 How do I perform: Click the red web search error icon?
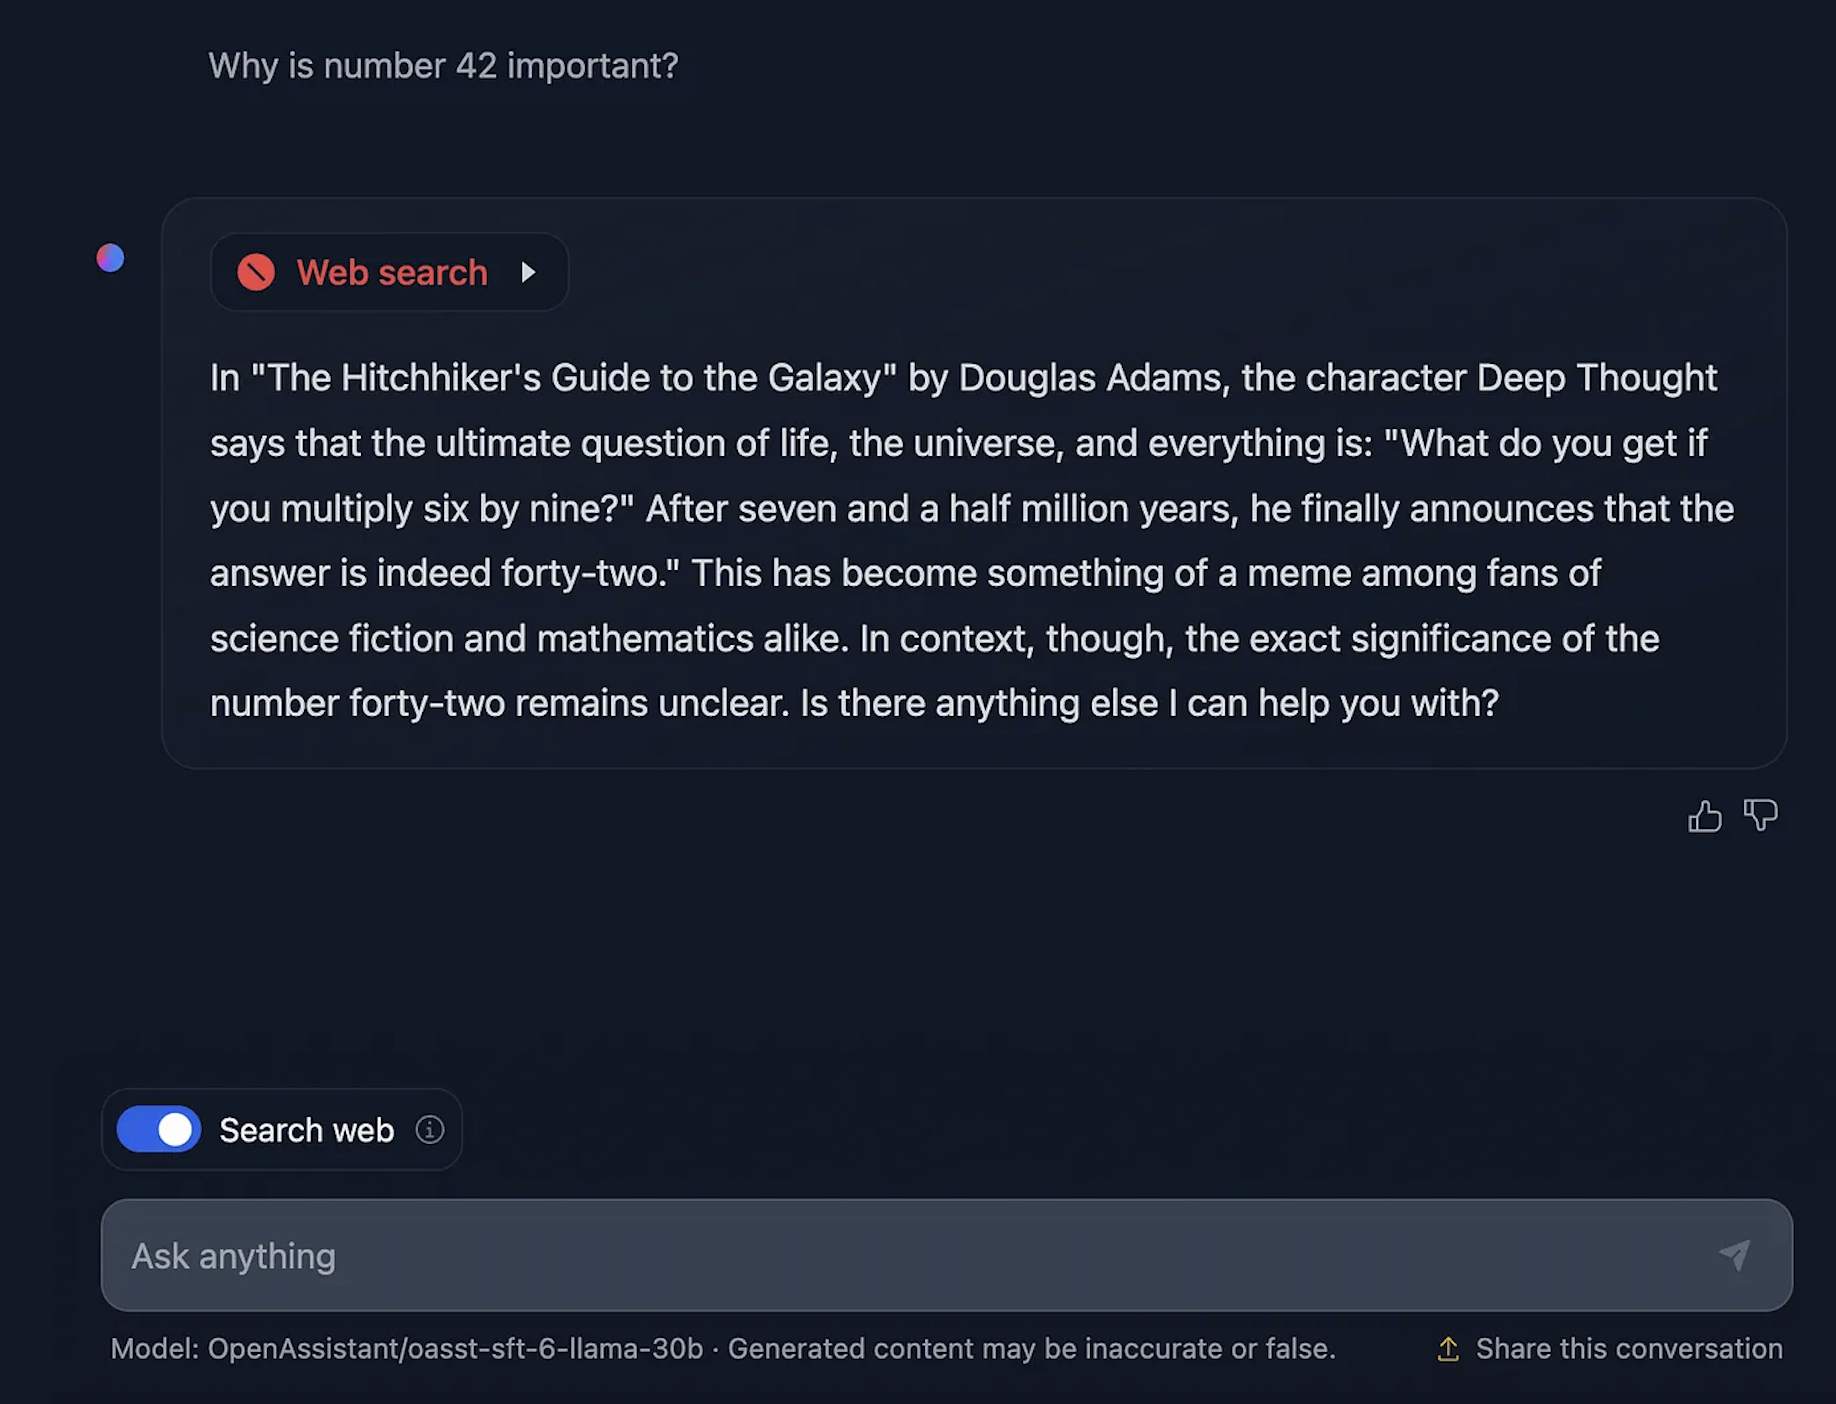tap(256, 272)
